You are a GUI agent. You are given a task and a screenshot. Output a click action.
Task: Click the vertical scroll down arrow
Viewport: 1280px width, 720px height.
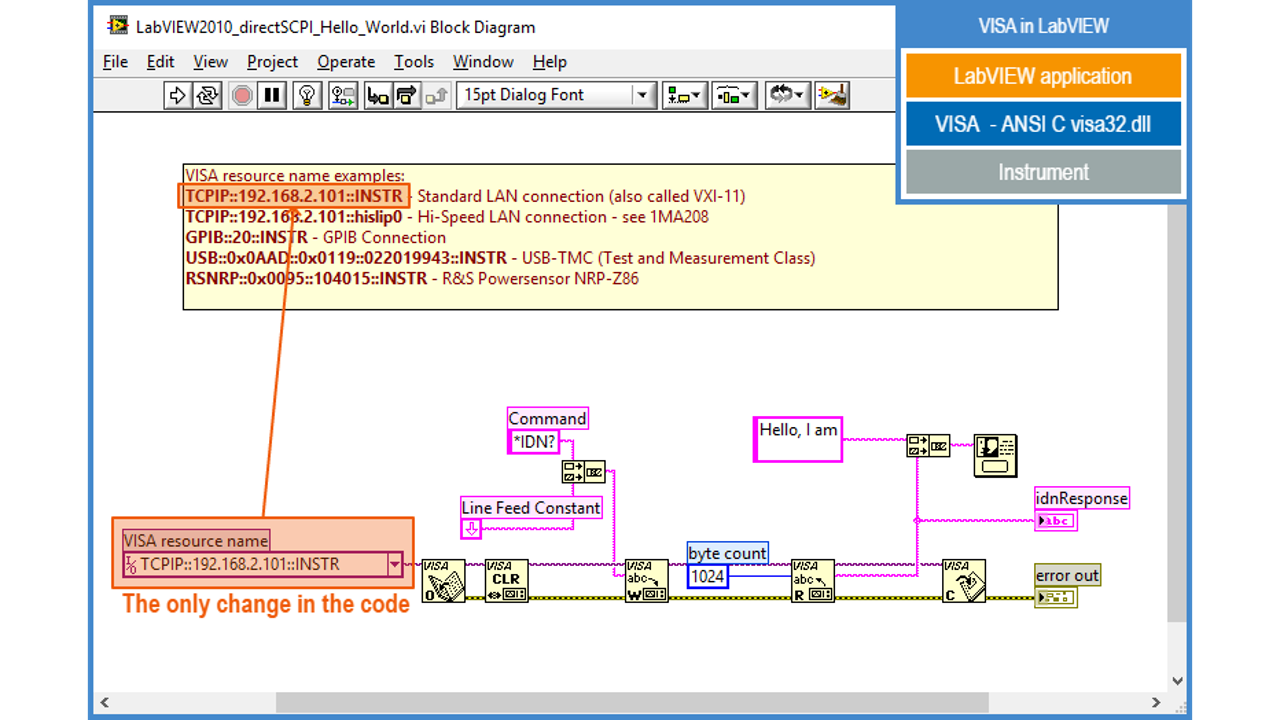pos(1178,681)
